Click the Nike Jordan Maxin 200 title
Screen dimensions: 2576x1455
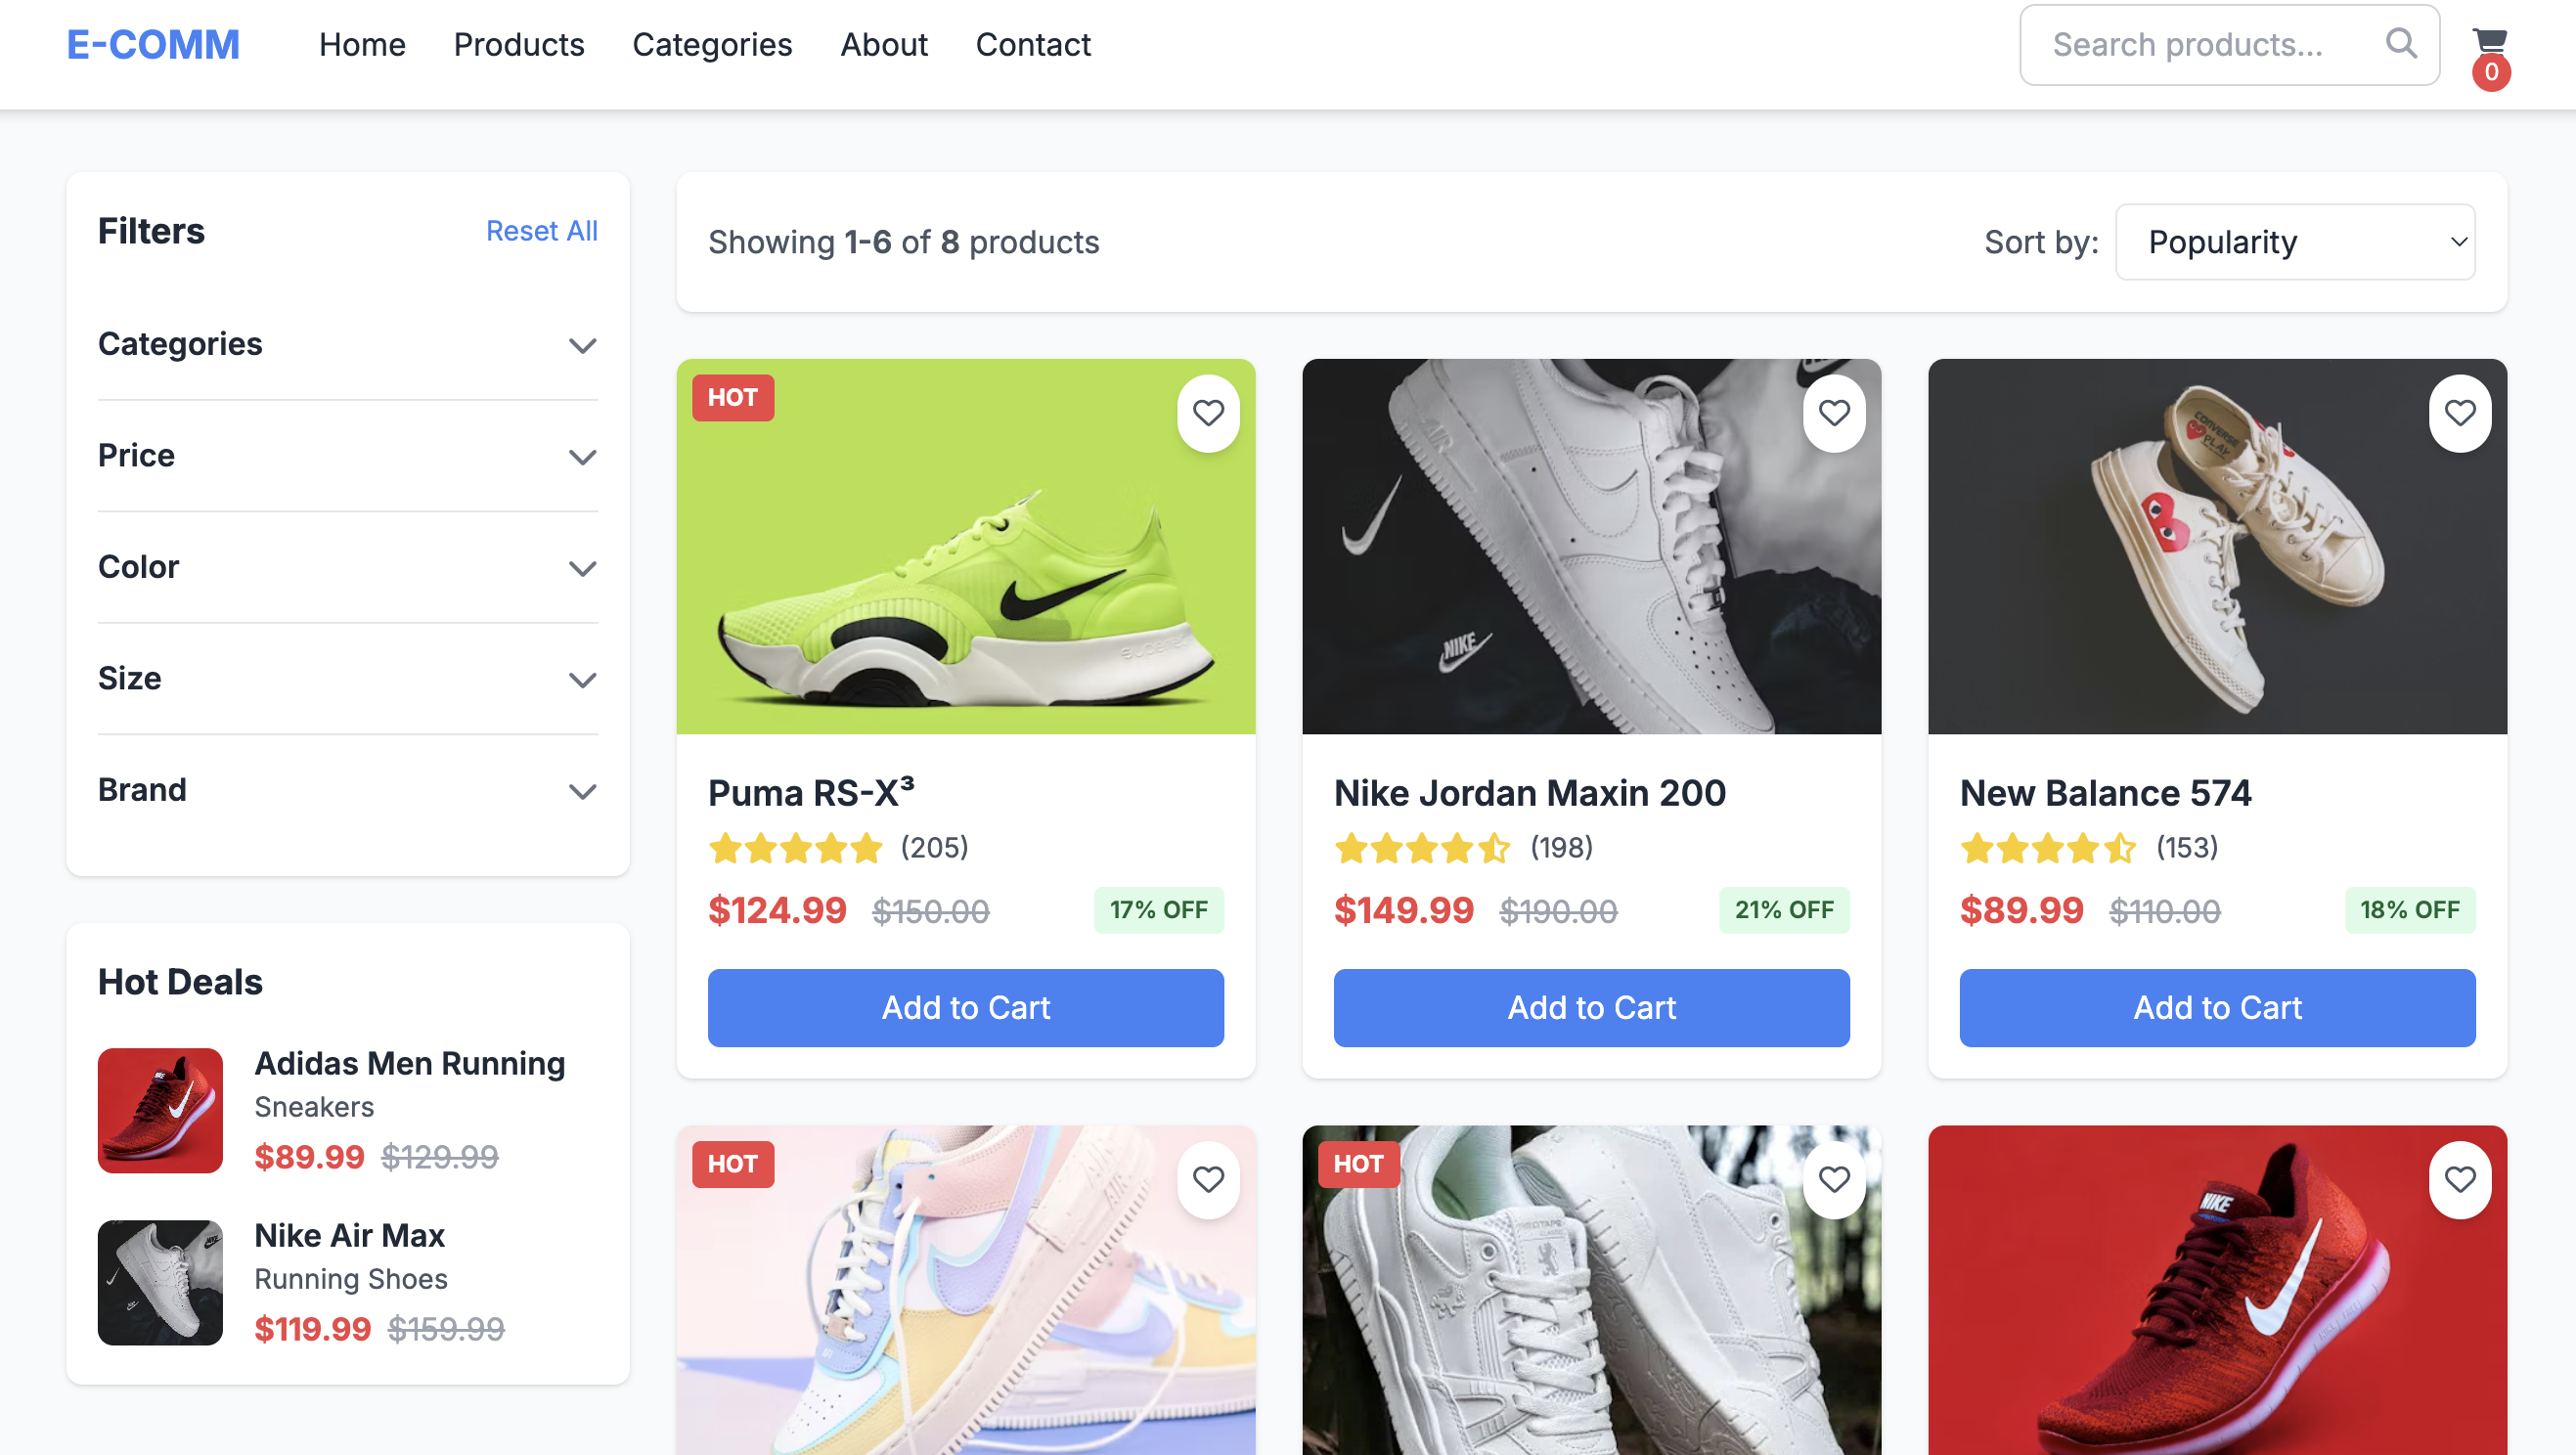tap(1530, 793)
